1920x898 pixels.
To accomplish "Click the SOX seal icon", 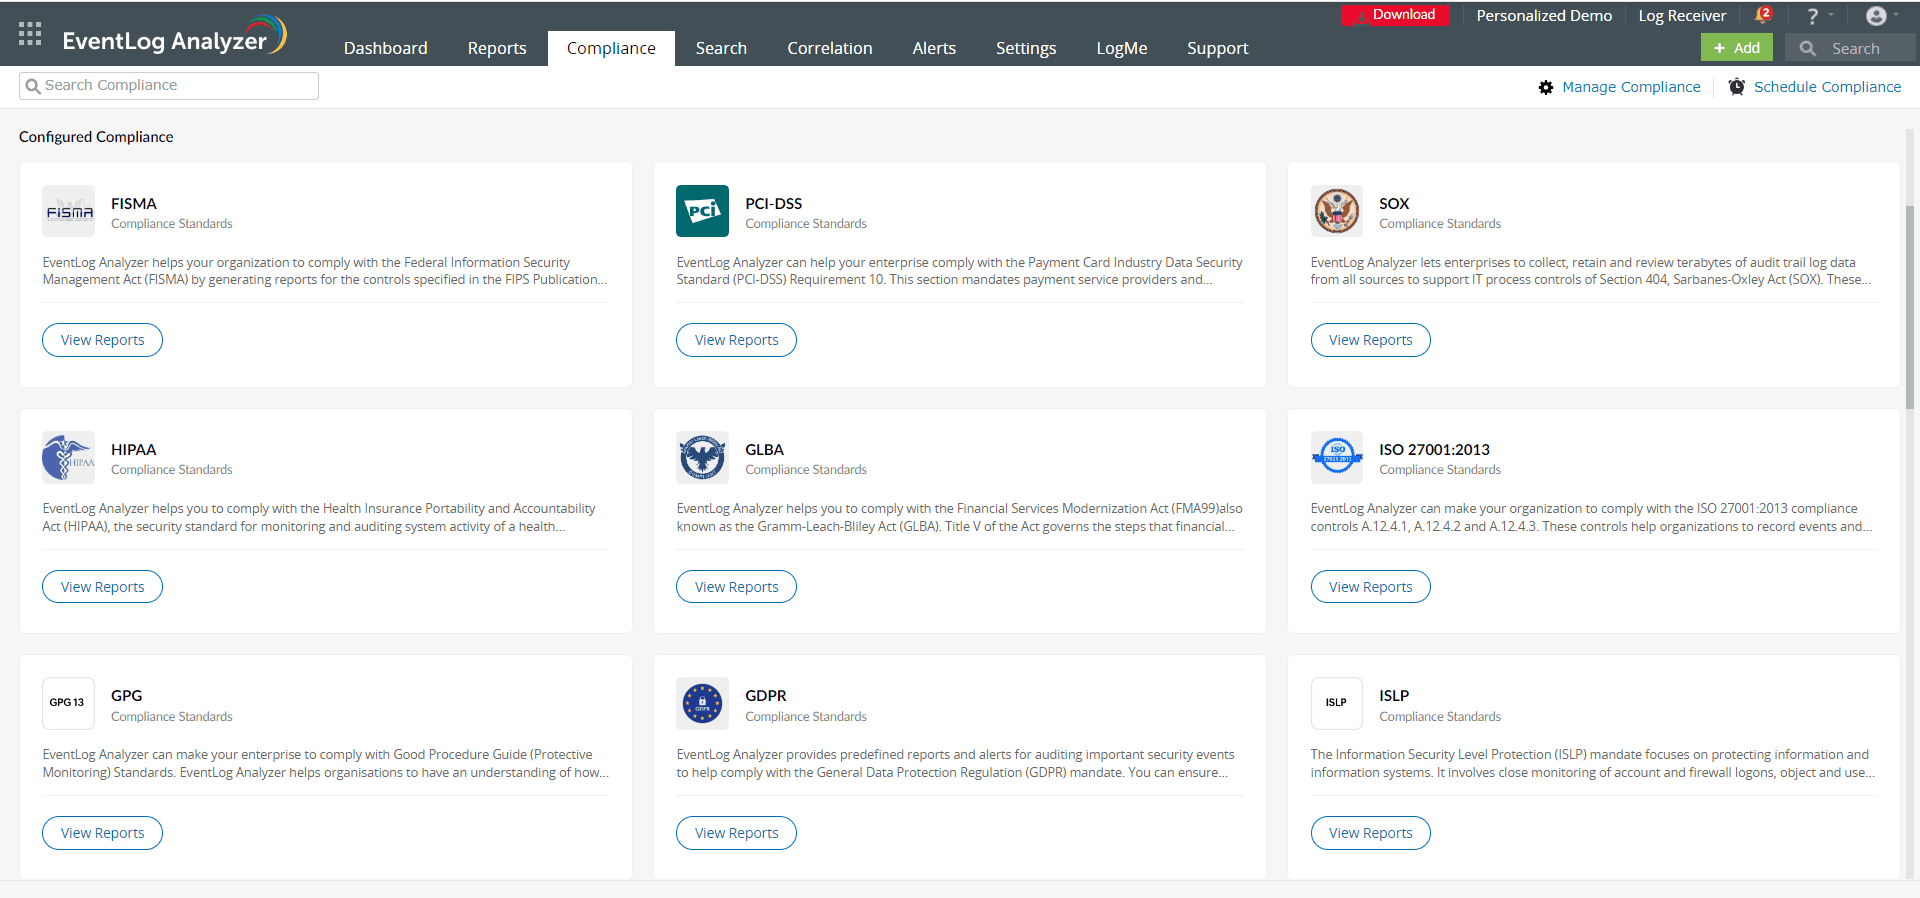I will 1337,211.
